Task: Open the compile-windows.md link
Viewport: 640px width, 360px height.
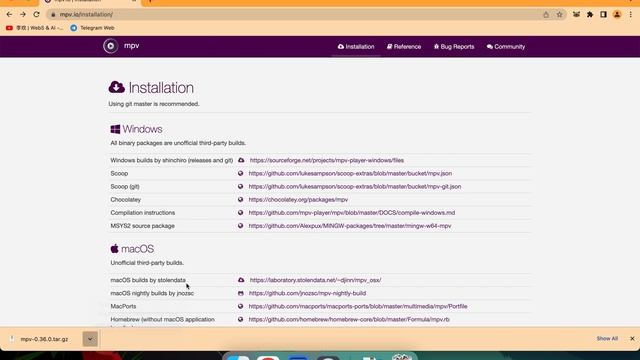Action: tap(352, 213)
